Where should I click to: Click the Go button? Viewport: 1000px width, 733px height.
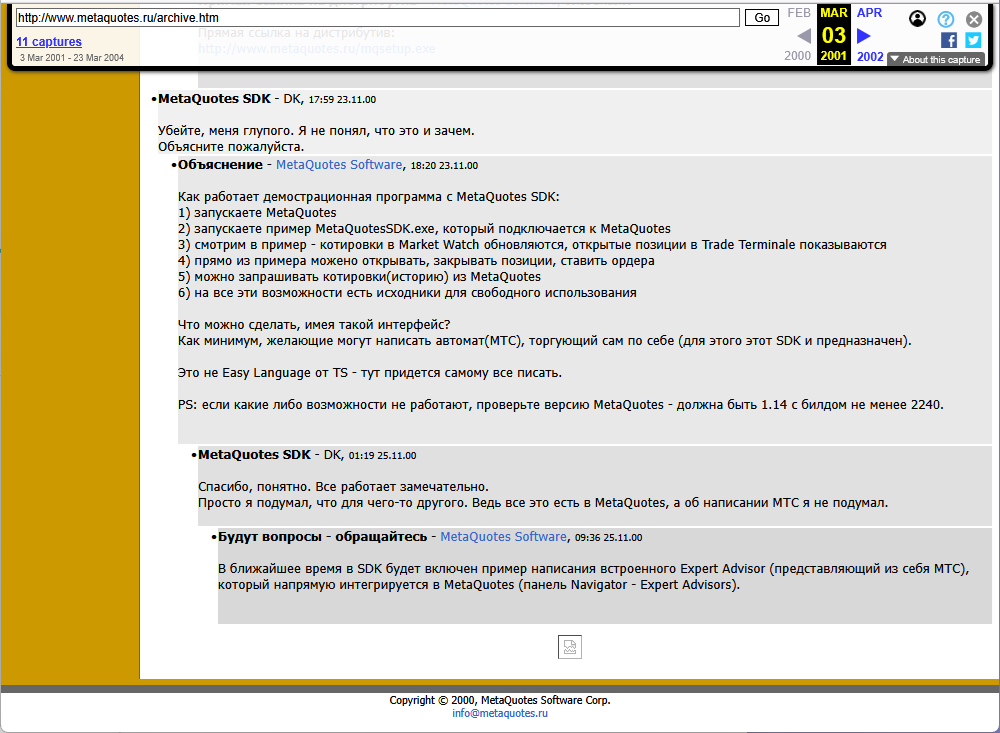coord(762,18)
